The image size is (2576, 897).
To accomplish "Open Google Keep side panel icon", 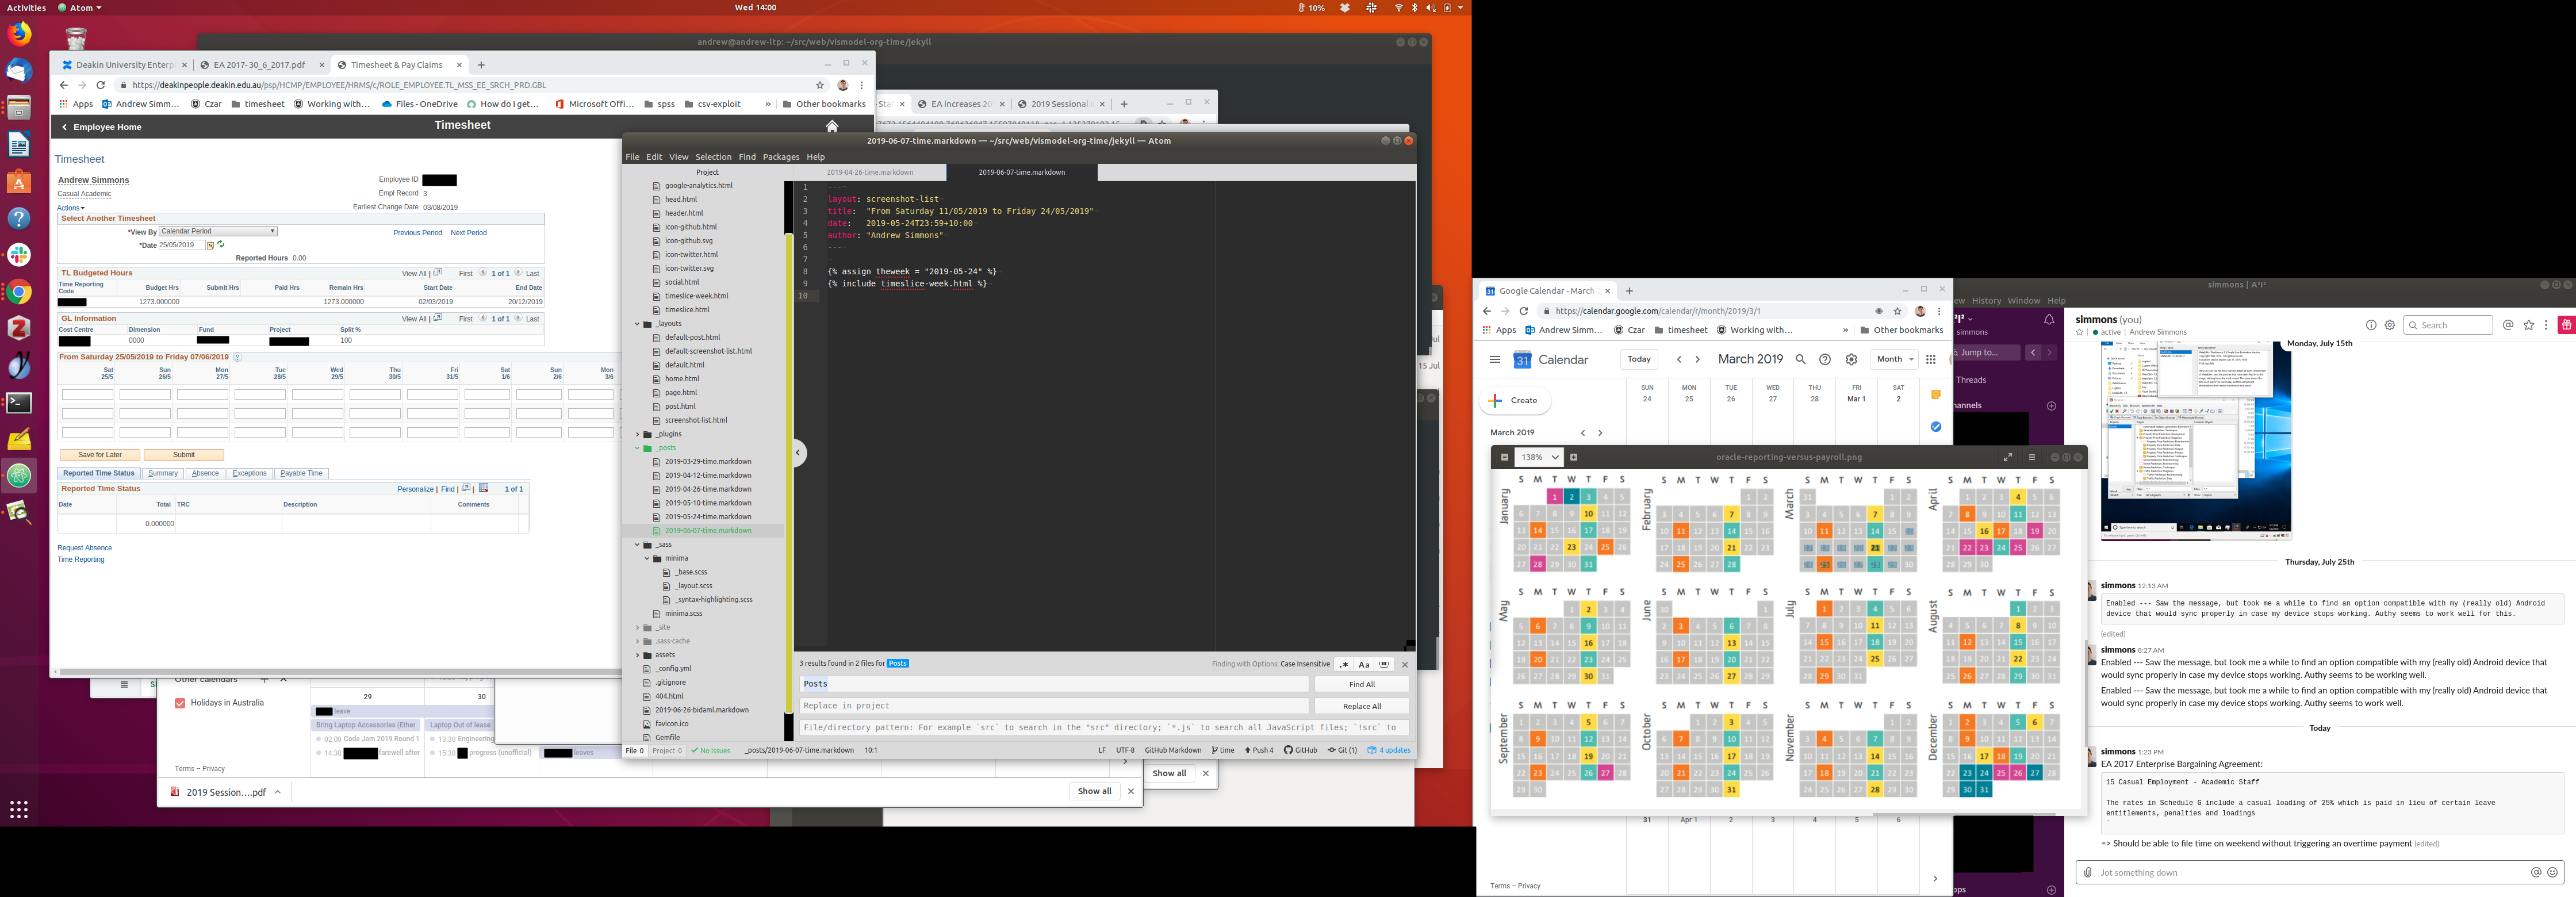I will point(1936,395).
